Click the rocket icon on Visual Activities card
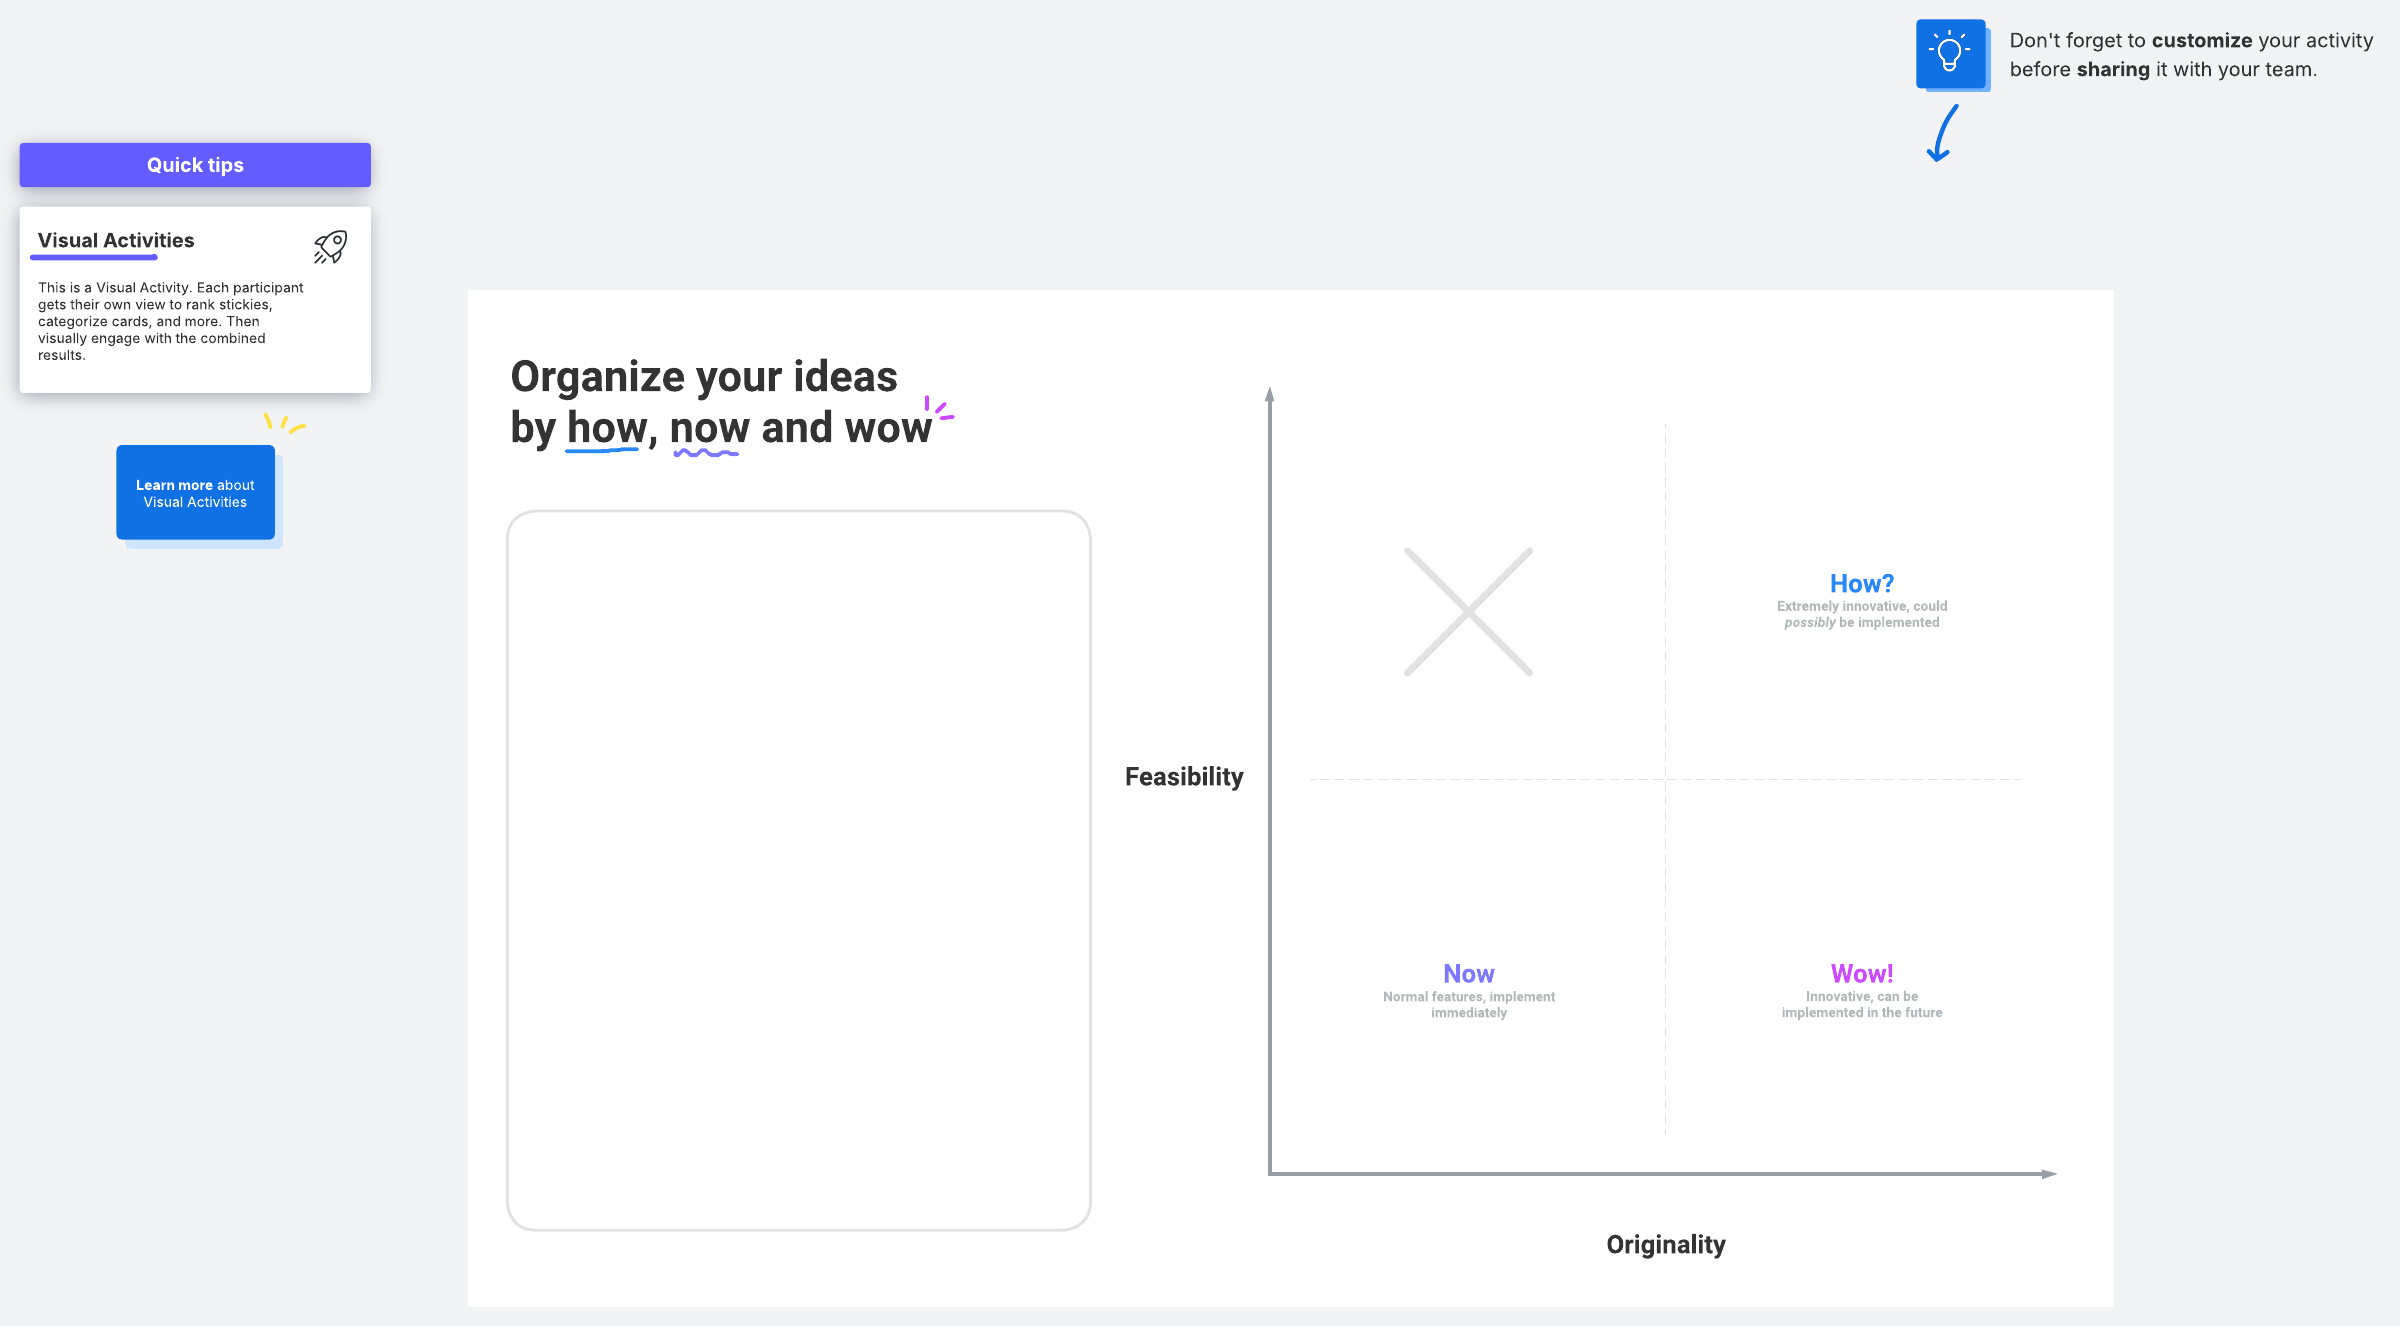This screenshot has width=2400, height=1326. click(x=330, y=246)
